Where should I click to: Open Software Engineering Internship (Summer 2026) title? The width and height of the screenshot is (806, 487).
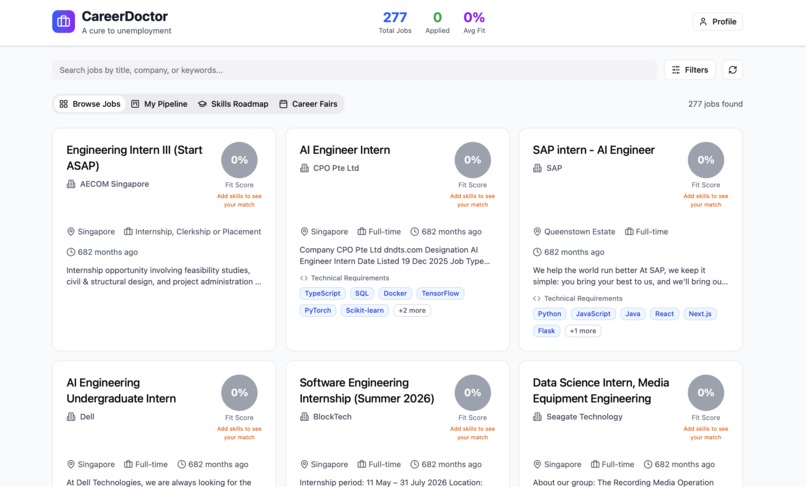[x=367, y=390]
